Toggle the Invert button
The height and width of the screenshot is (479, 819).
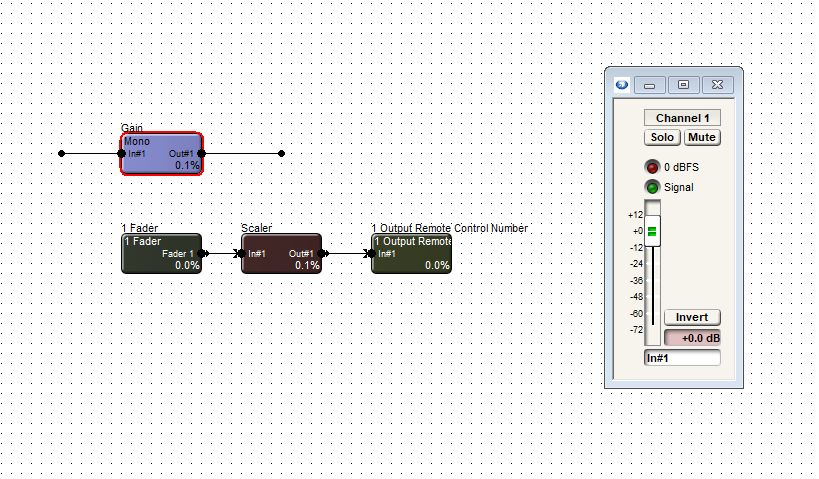pos(692,317)
